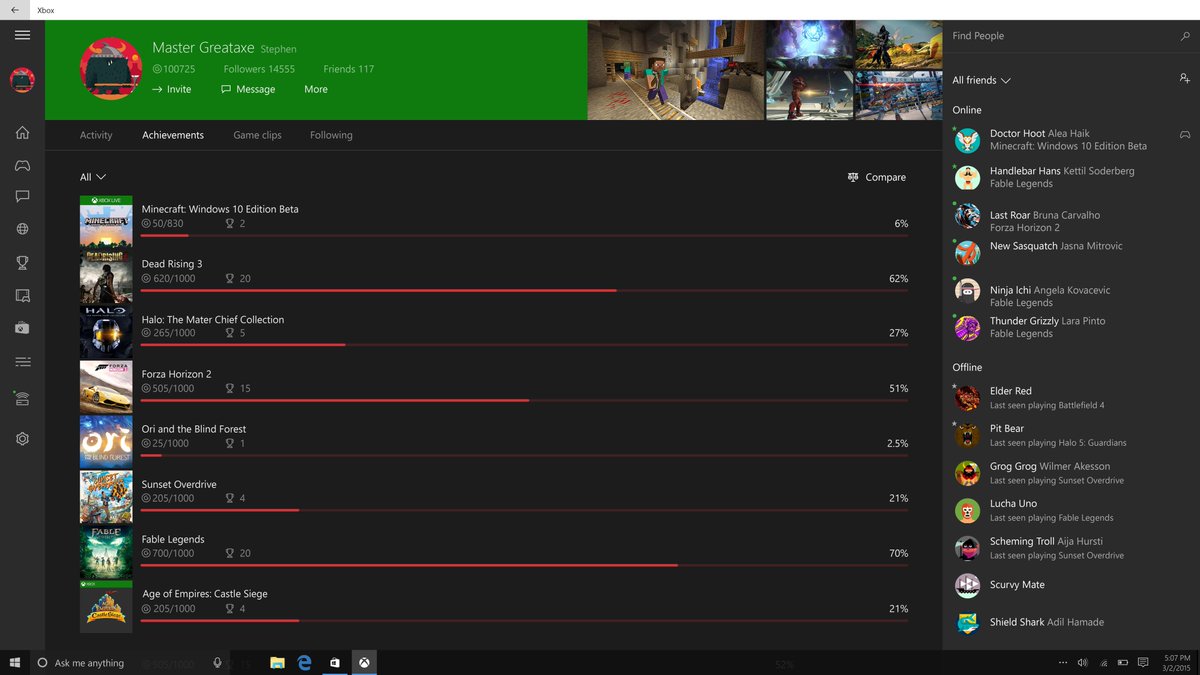Screen dimensions: 1200x675
Task: Click Fable Legends progress bar
Action: coord(524,565)
